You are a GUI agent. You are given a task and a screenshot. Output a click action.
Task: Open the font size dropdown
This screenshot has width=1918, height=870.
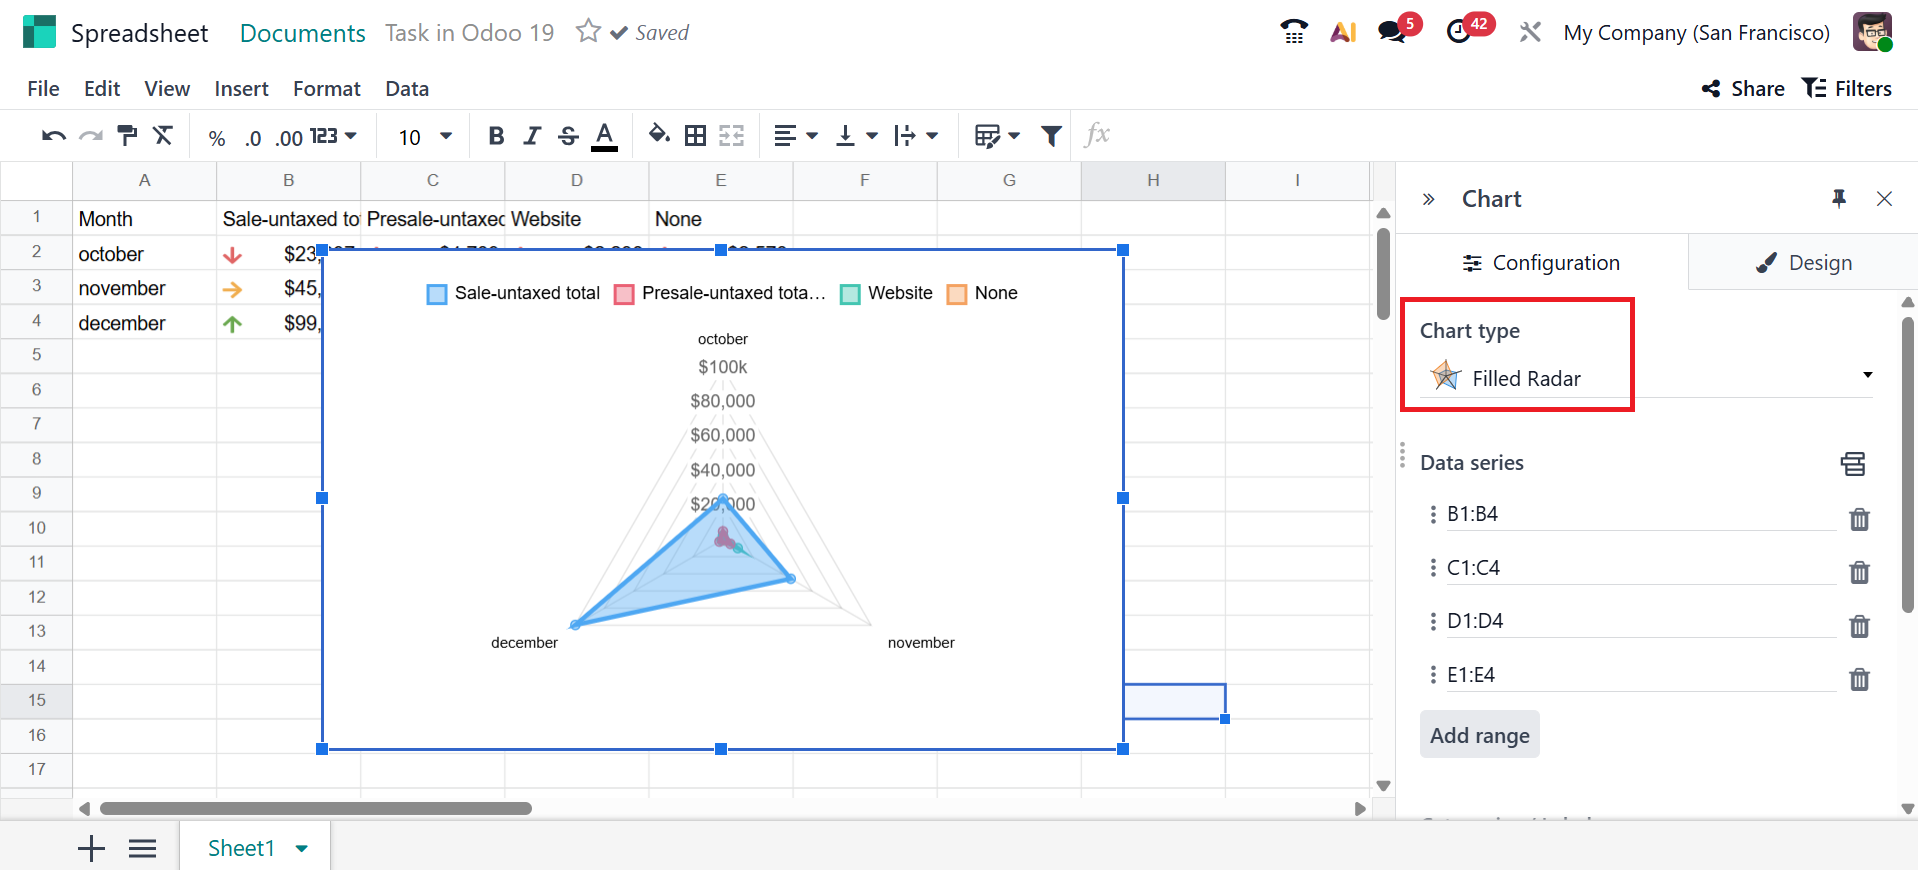[x=425, y=136]
